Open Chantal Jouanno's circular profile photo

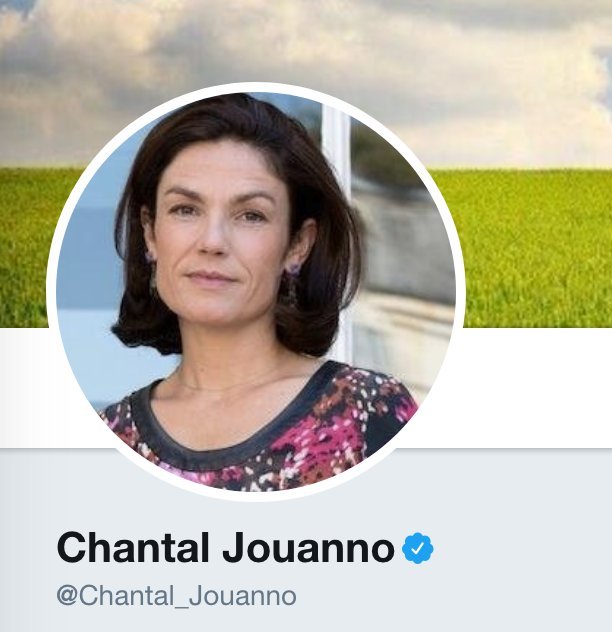(x=256, y=292)
